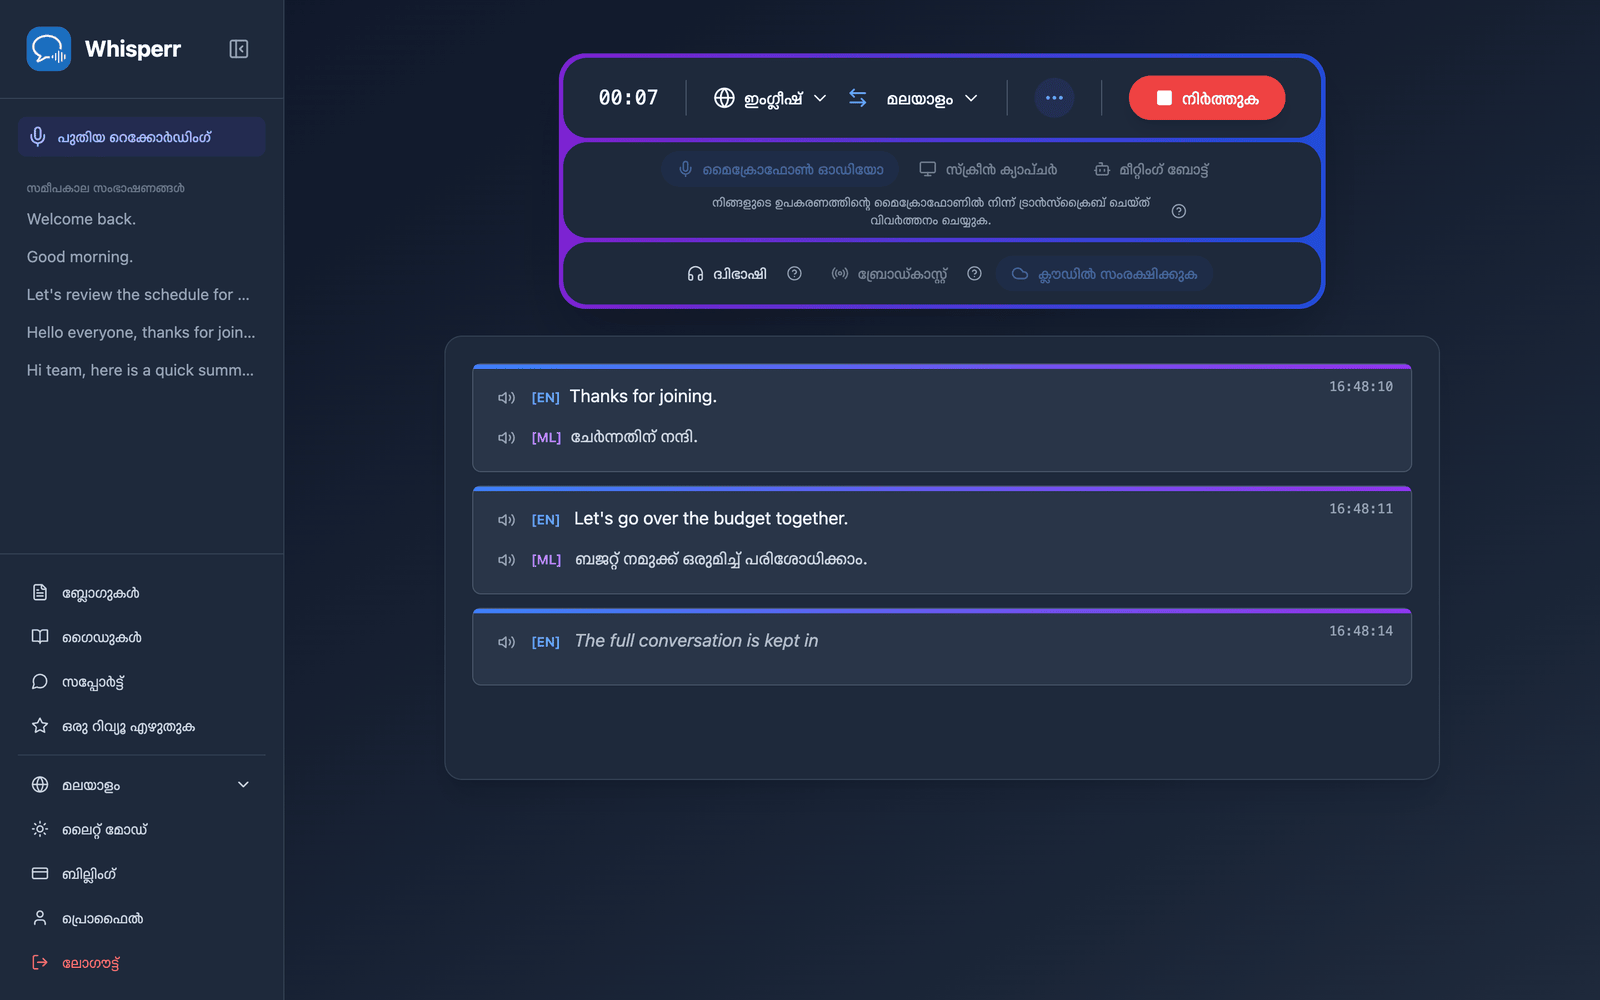This screenshot has width=1600, height=1000.
Task: Expand the sidebar interface language dropdown മലയാളം
Action: (x=141, y=785)
